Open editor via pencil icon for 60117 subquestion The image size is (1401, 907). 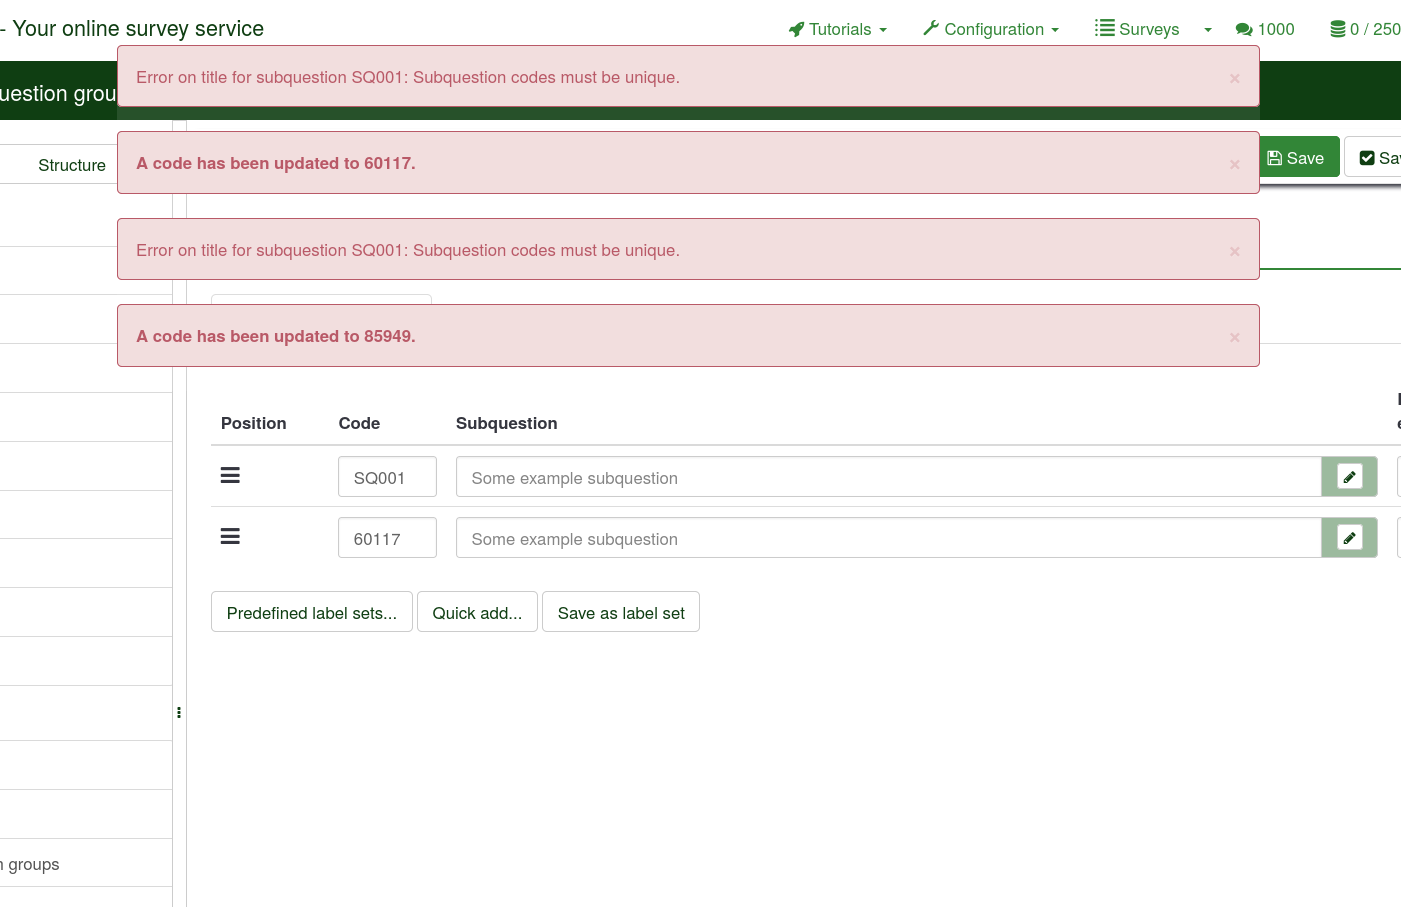tap(1349, 538)
